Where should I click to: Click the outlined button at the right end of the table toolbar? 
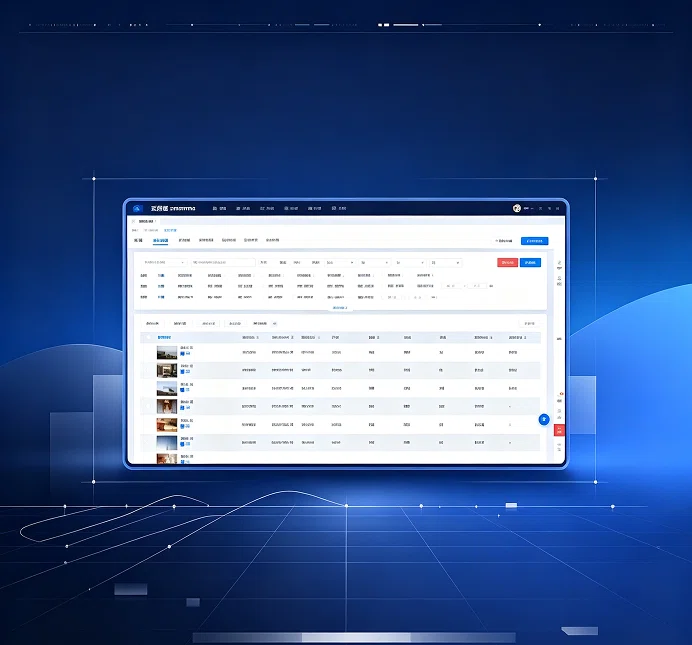pos(529,323)
